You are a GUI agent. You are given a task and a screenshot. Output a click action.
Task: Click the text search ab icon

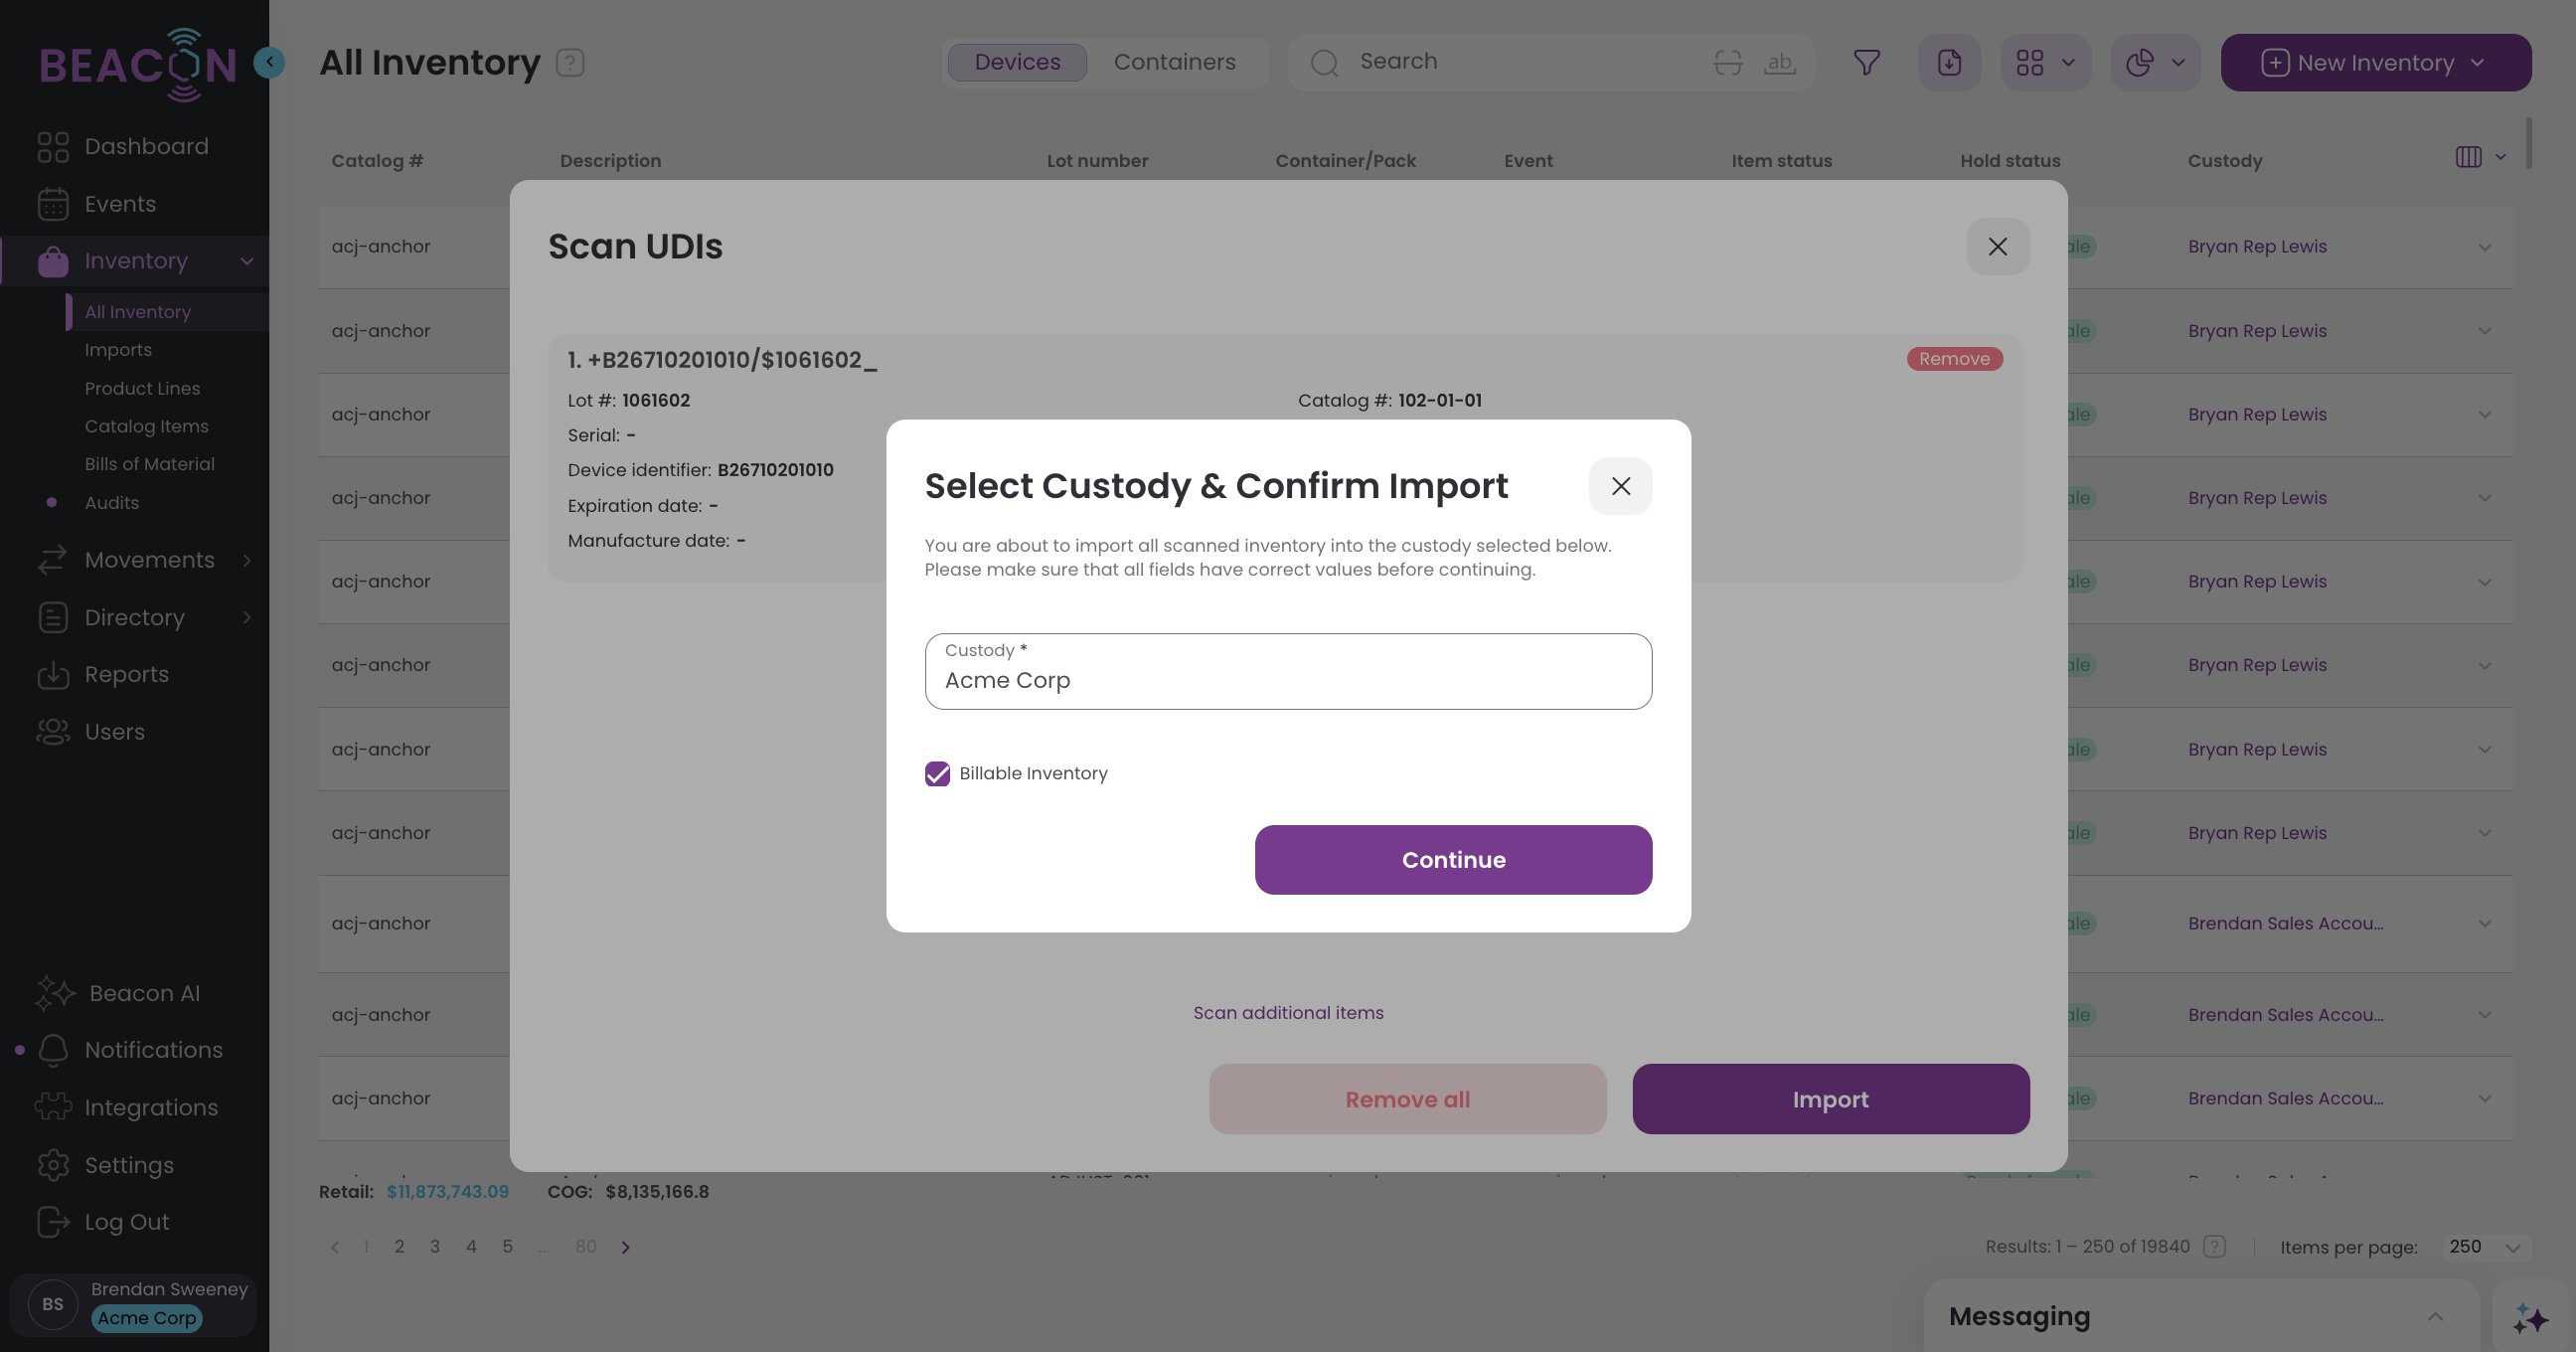(x=1779, y=62)
